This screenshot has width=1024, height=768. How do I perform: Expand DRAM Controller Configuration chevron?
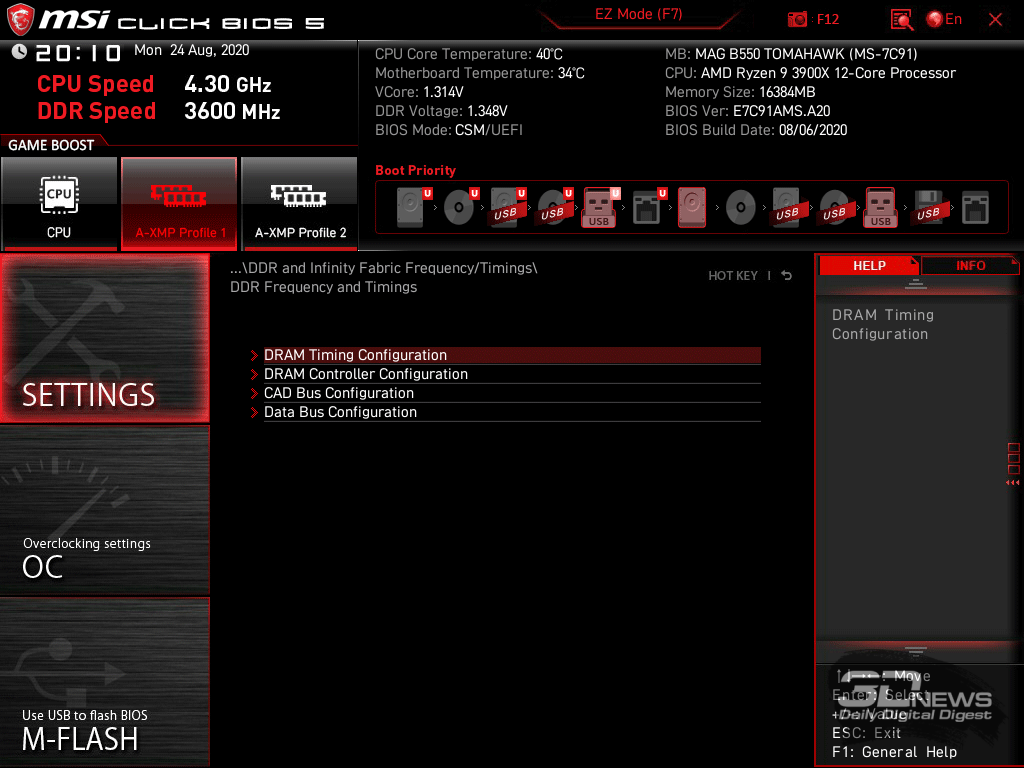(x=255, y=374)
